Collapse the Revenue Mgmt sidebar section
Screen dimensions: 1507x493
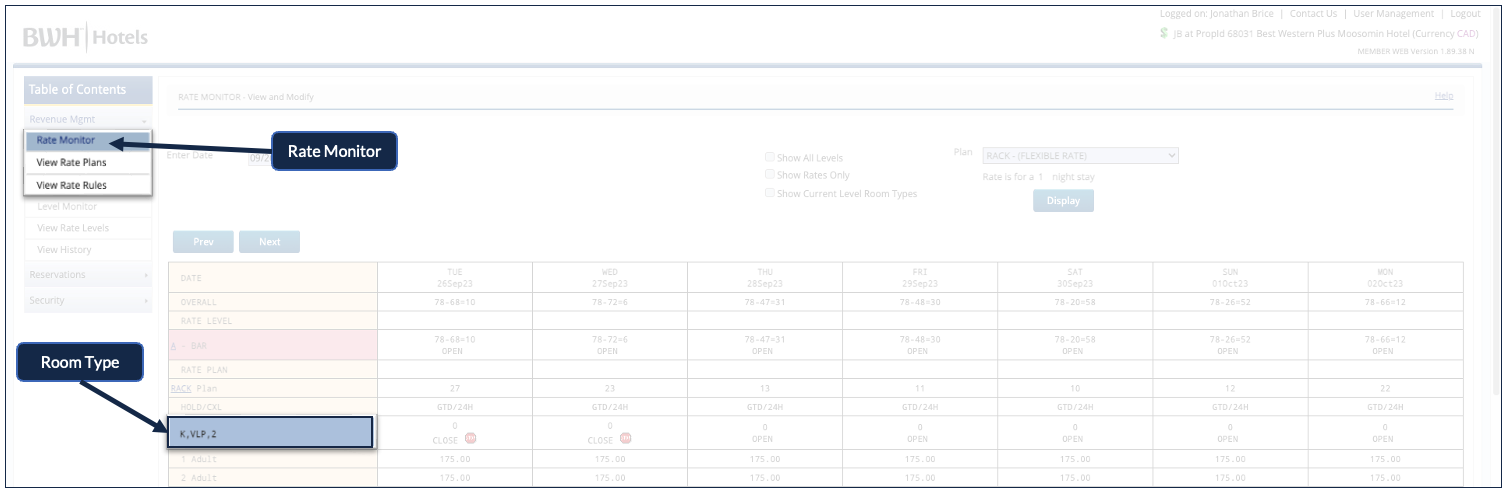(x=88, y=119)
